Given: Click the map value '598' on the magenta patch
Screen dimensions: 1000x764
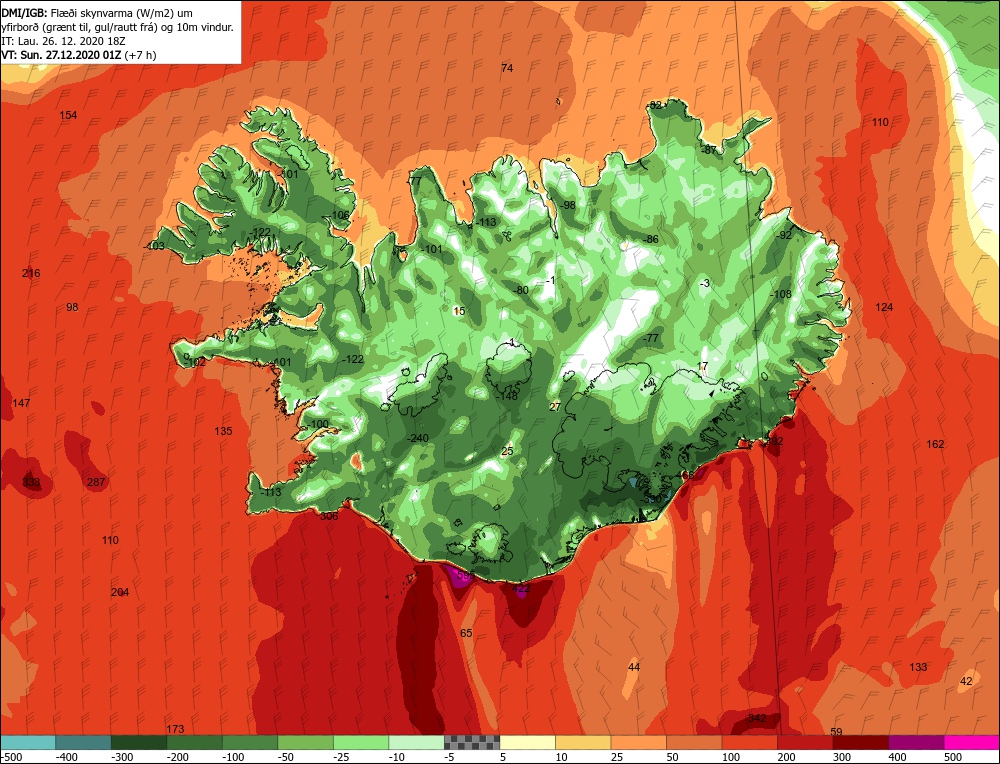Looking at the screenshot, I should (x=465, y=576).
